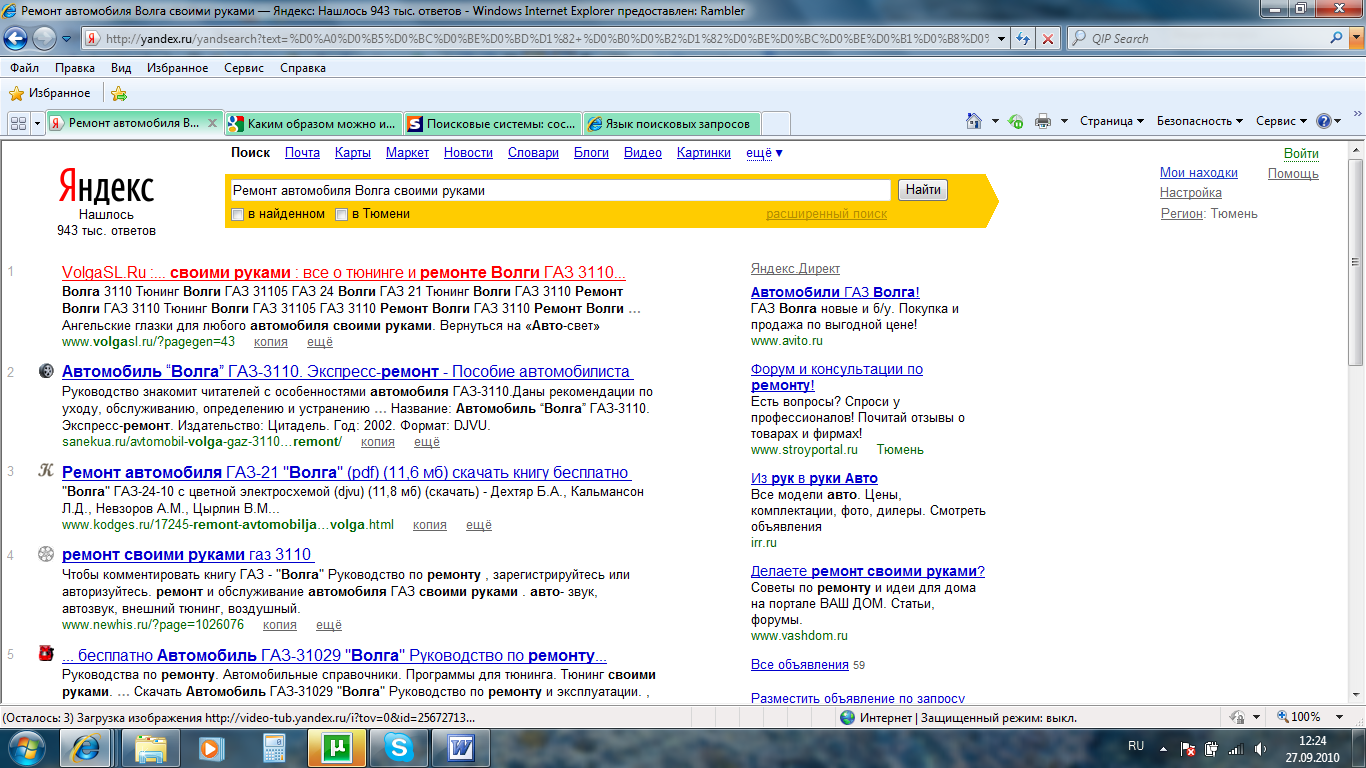Open the Картинки search link
The height and width of the screenshot is (768, 1366).
point(704,153)
